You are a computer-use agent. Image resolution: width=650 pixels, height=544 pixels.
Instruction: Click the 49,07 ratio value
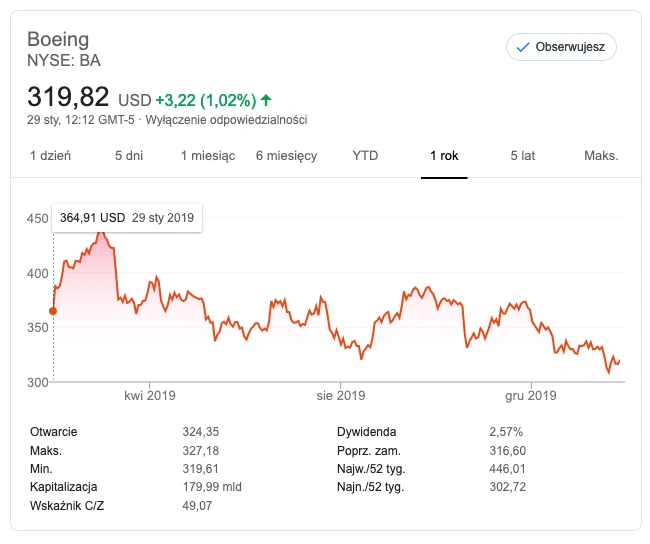pos(197,506)
